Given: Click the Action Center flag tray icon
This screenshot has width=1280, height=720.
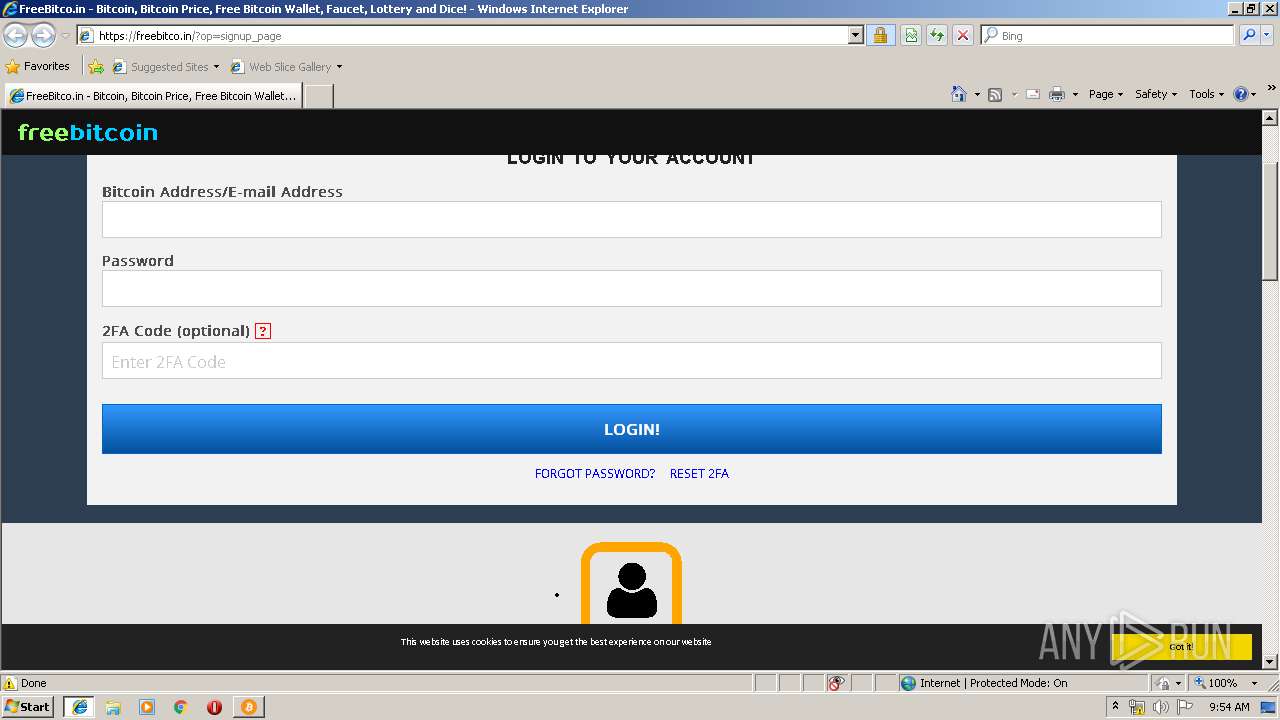Looking at the screenshot, I should point(1185,707).
